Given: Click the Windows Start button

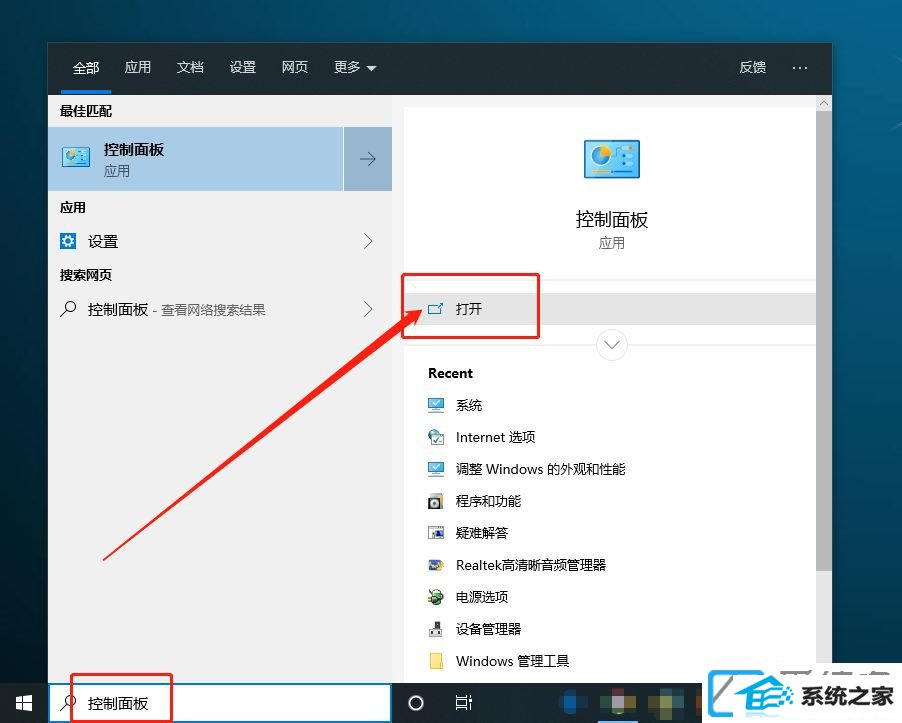Looking at the screenshot, I should click(x=24, y=703).
